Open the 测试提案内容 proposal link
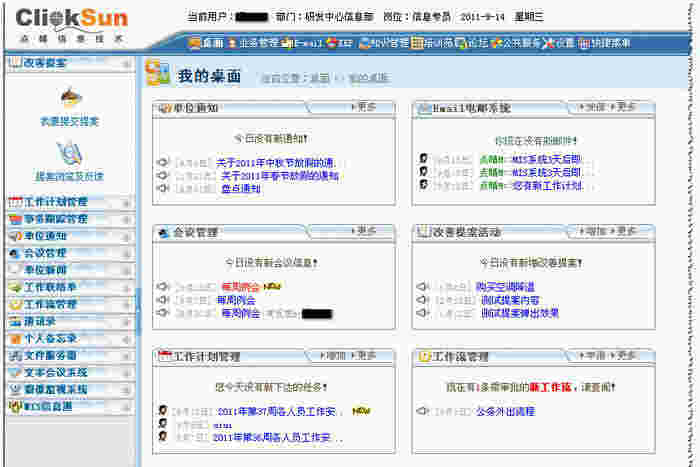Viewport: 700px width, 467px height. click(x=510, y=300)
